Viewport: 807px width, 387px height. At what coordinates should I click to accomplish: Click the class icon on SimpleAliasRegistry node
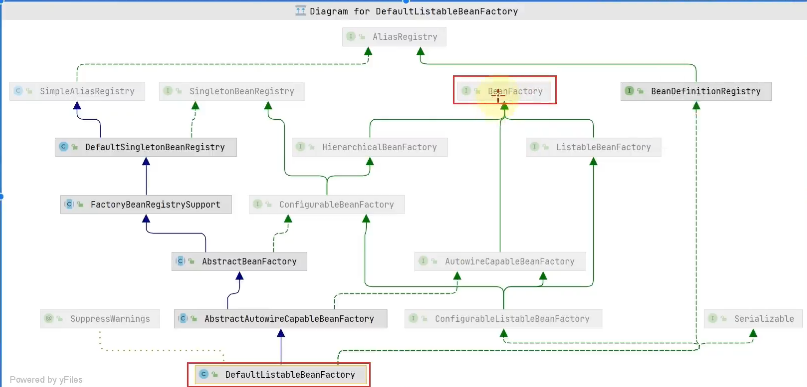pos(18,91)
